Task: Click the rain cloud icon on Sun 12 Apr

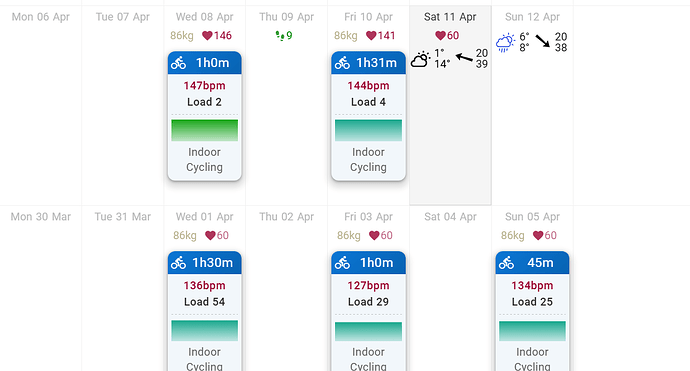Action: [x=505, y=42]
